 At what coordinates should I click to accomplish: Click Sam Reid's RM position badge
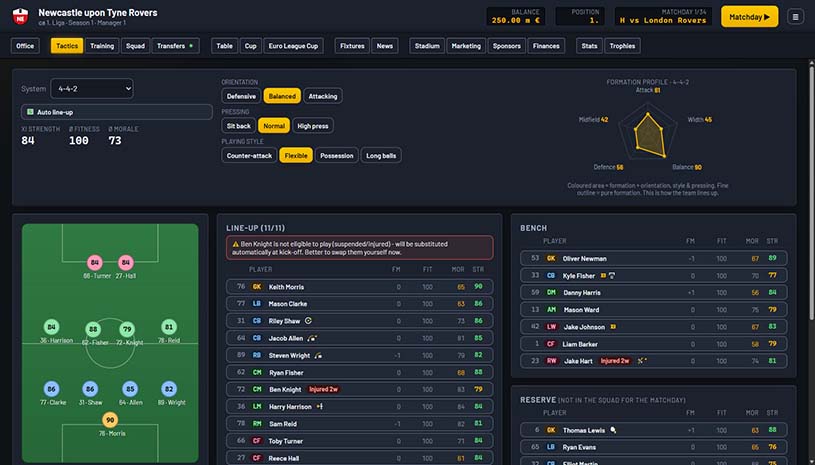(257, 423)
